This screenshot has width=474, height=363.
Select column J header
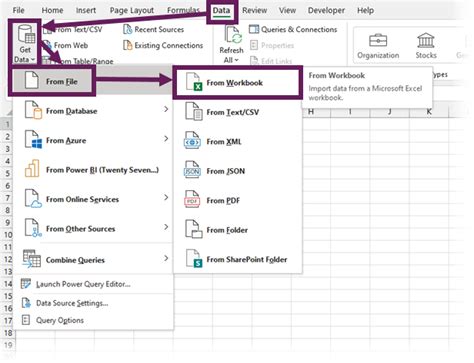click(x=390, y=112)
